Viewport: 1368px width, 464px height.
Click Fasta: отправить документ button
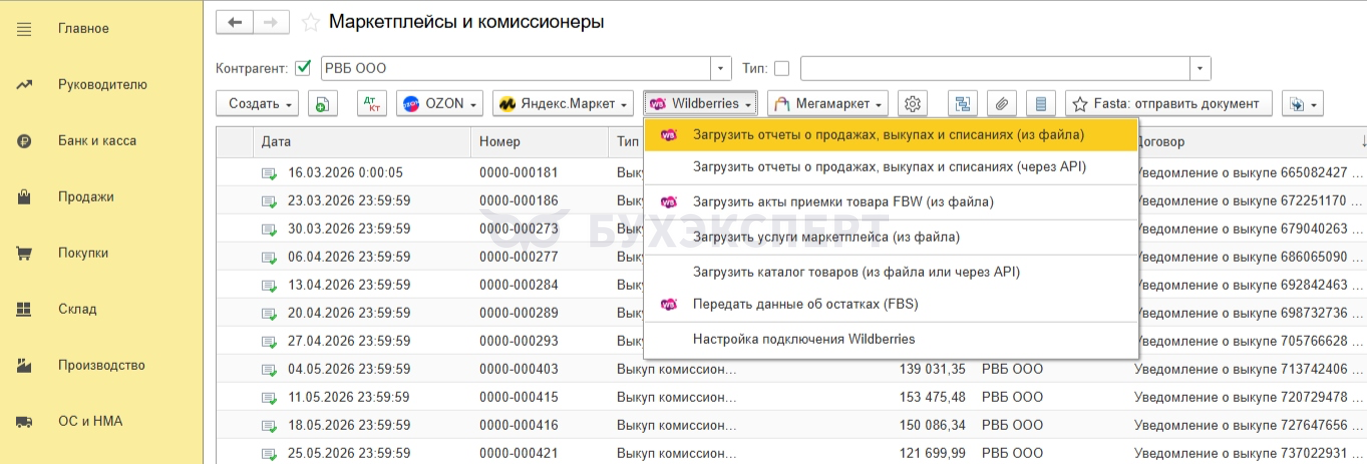tap(1169, 103)
